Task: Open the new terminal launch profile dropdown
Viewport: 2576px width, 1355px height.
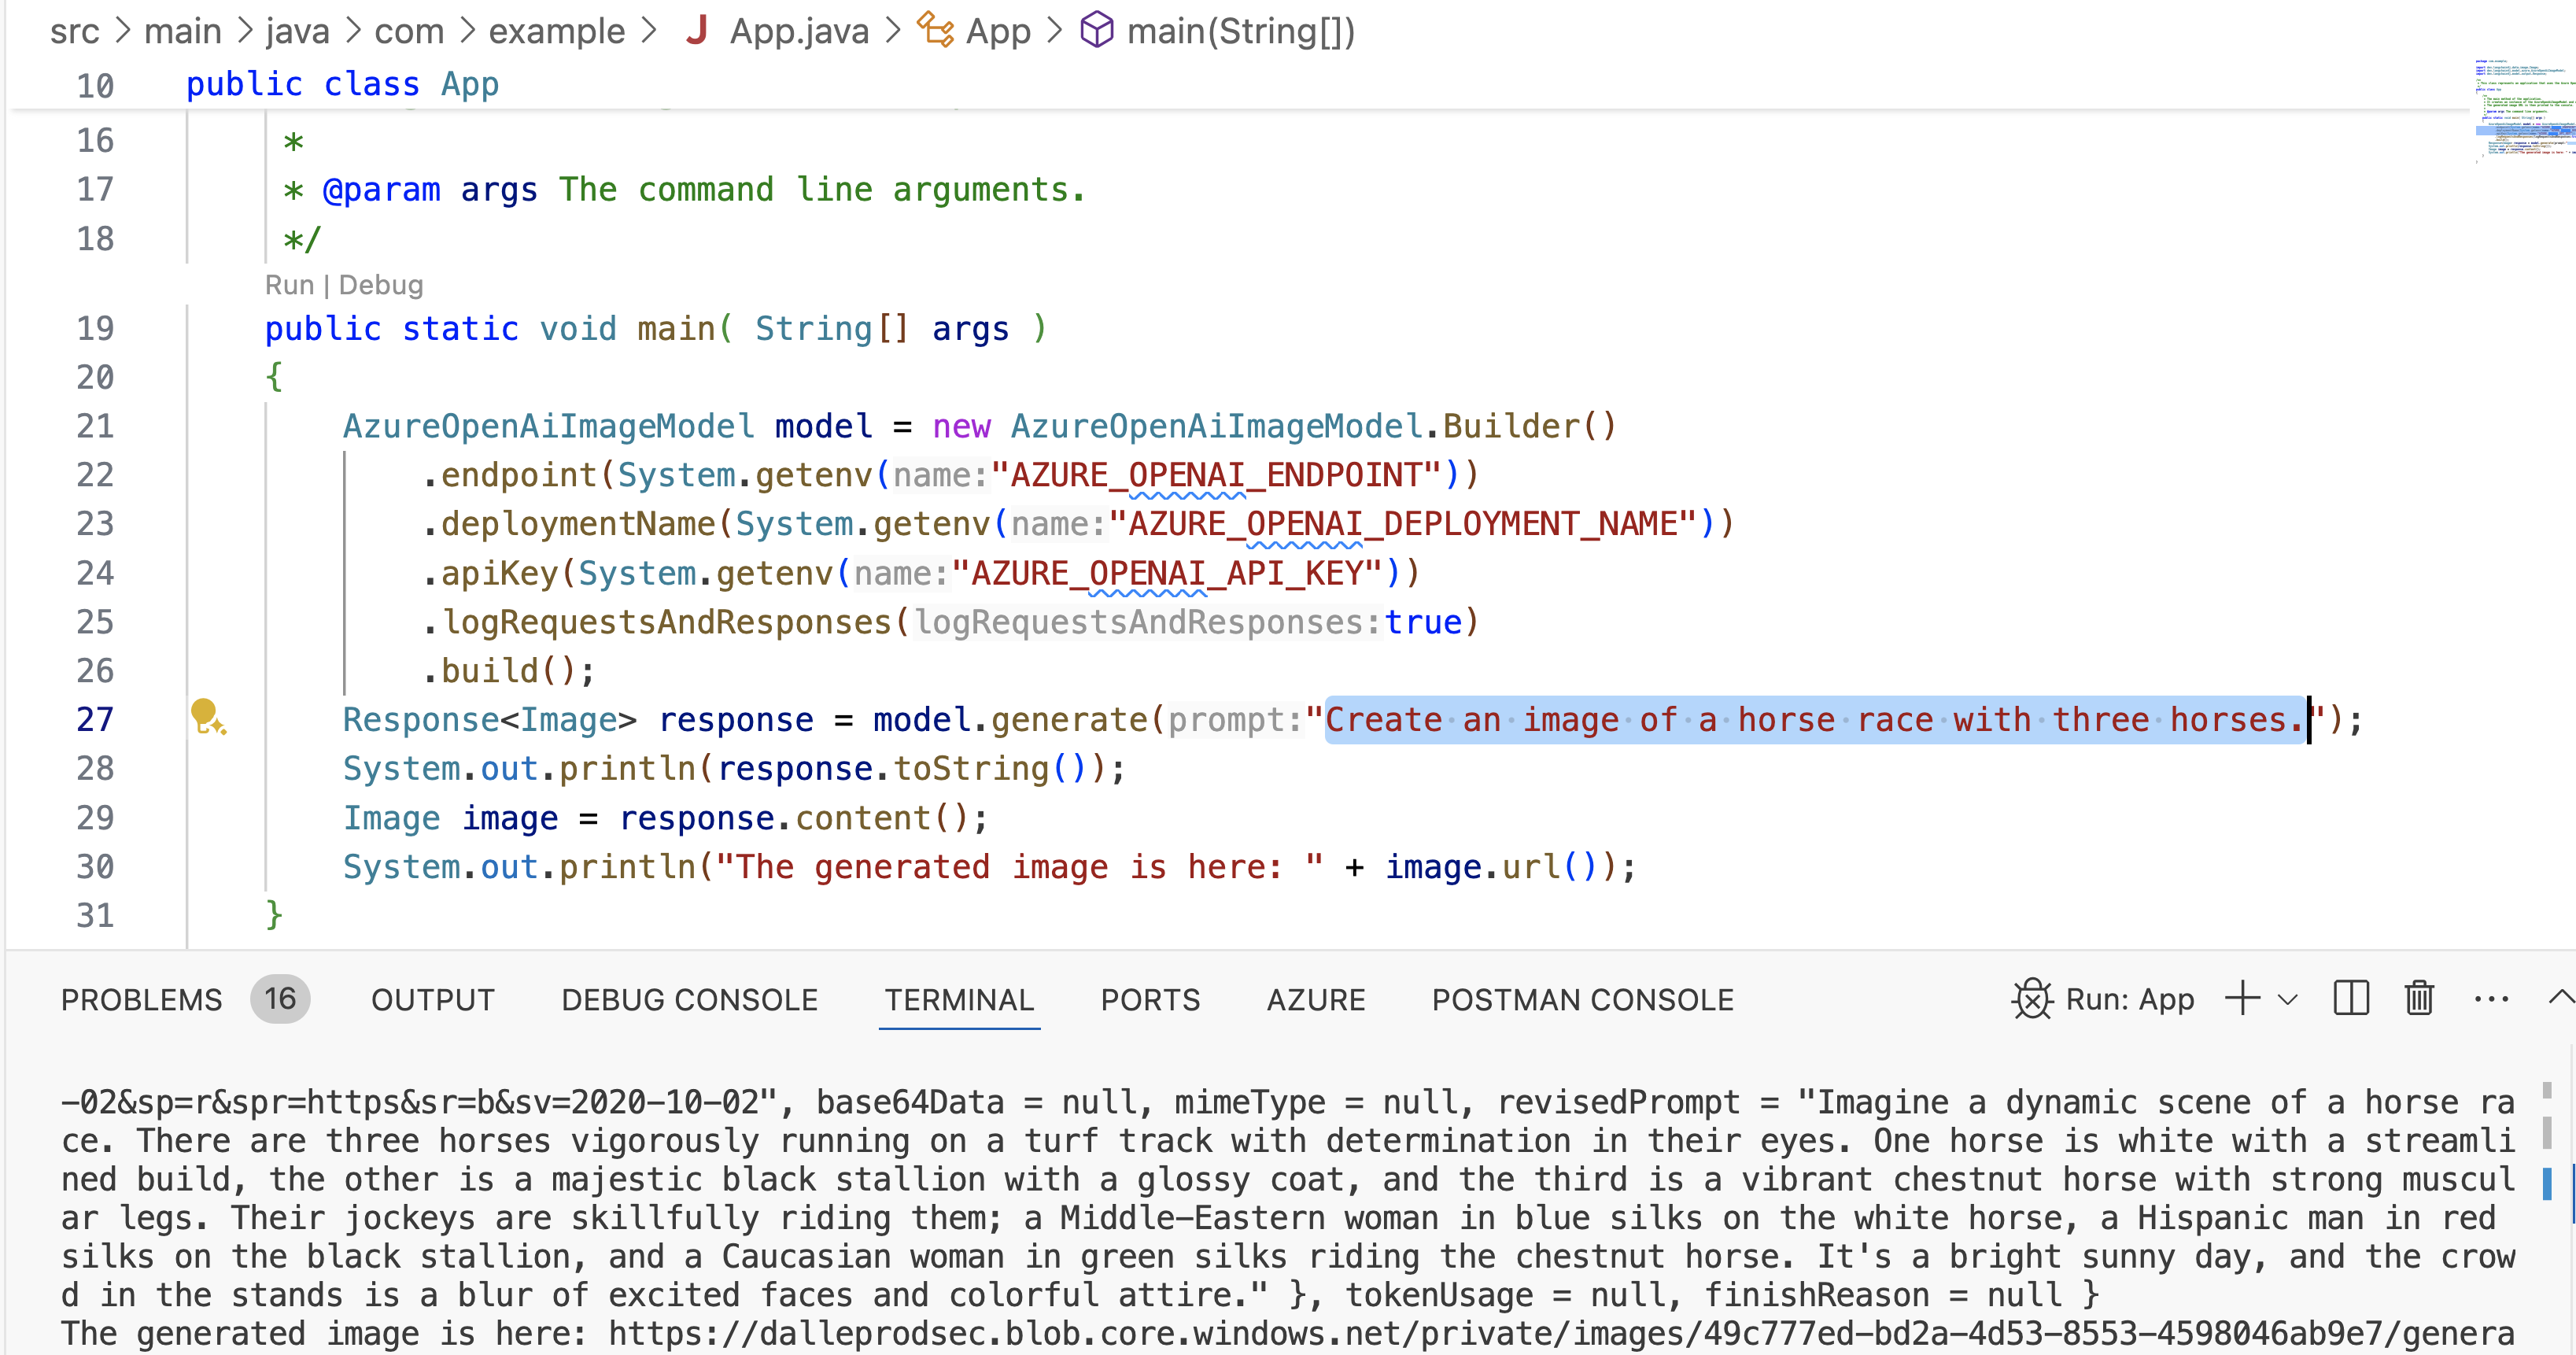Action: (2287, 999)
